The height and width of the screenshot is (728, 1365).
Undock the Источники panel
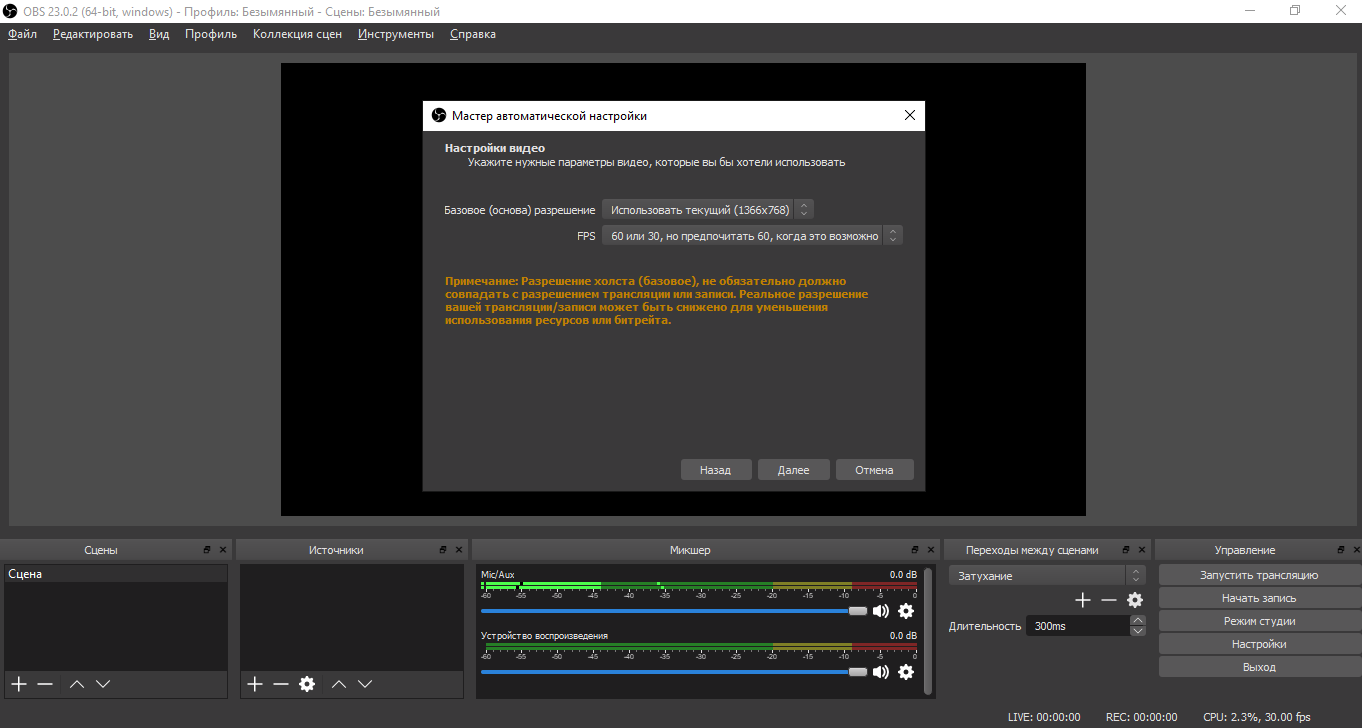443,550
